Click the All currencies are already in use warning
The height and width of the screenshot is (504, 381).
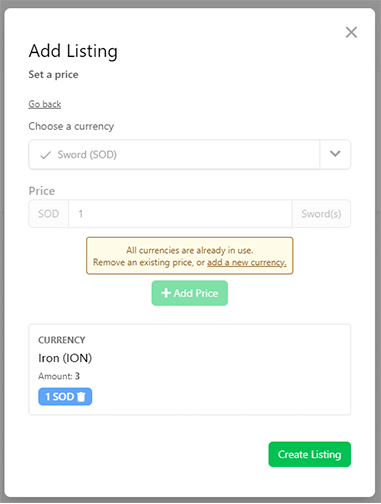(190, 256)
